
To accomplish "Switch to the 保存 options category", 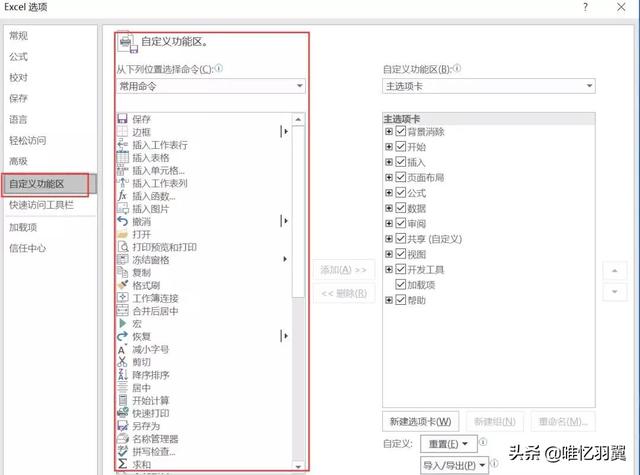I will (18, 98).
